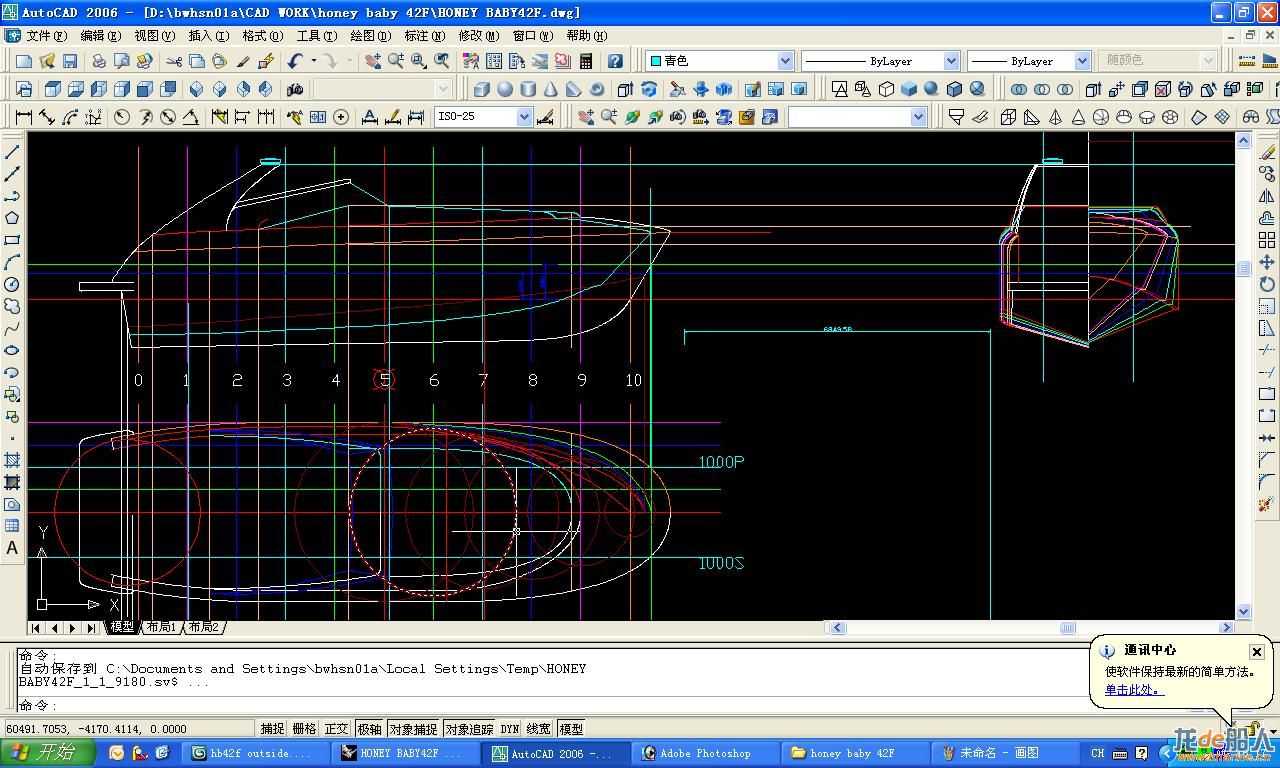Viewport: 1280px width, 768px height.
Task: Click the solid Torus icon
Action: pos(597,89)
